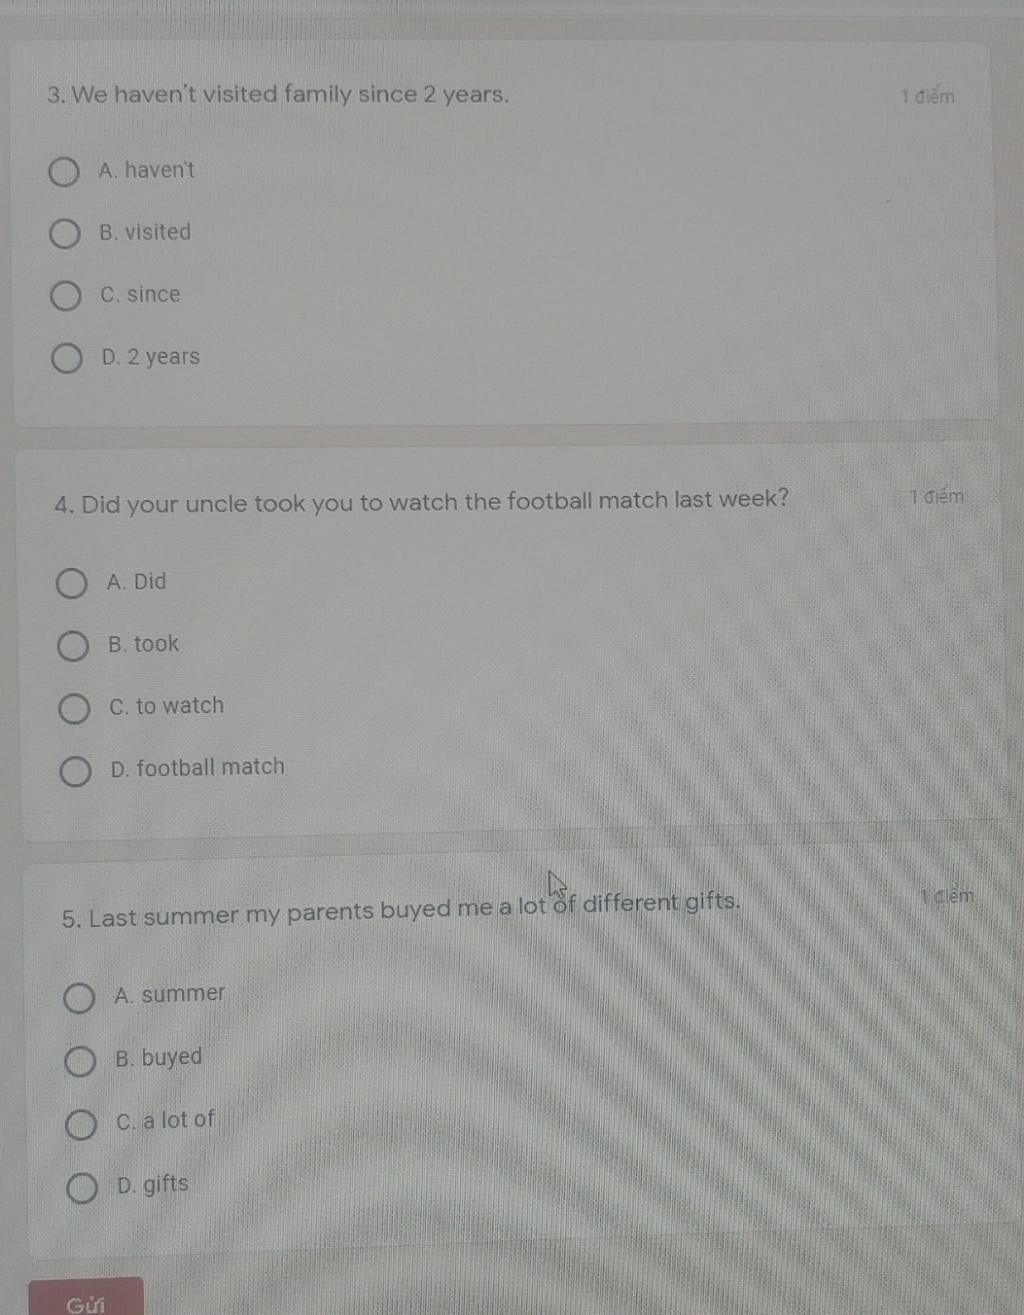Viewport: 1024px width, 1315px height.
Task: Click question 4 text about football match
Action: tap(421, 501)
